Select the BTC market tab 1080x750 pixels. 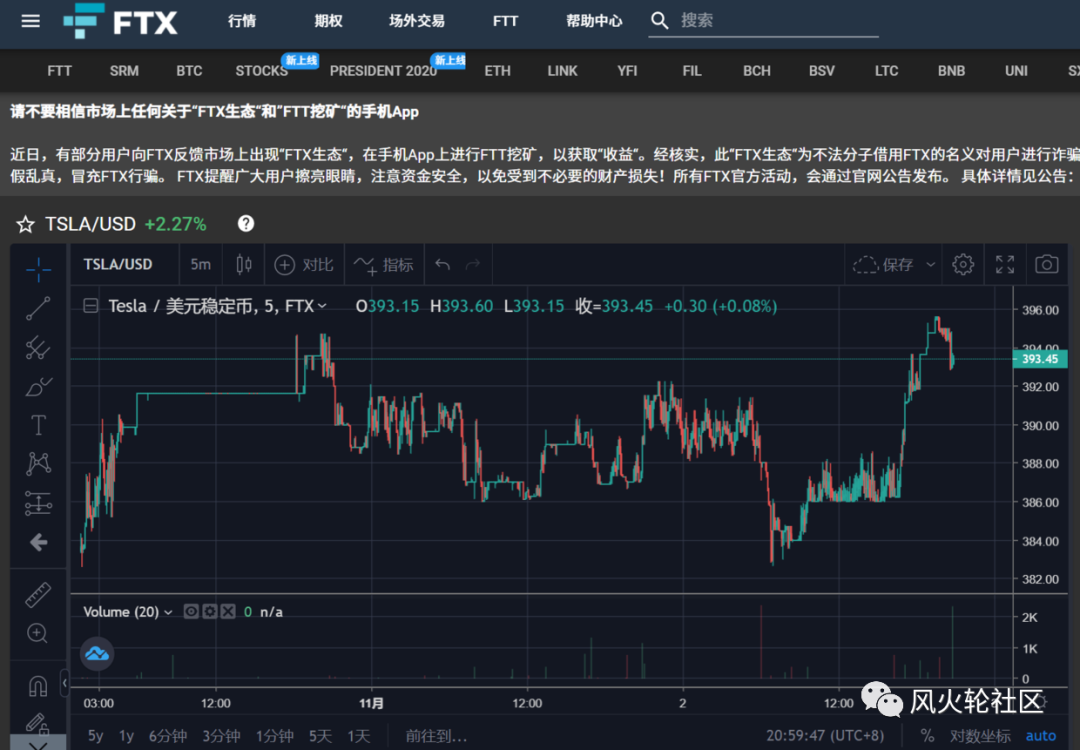(189, 71)
